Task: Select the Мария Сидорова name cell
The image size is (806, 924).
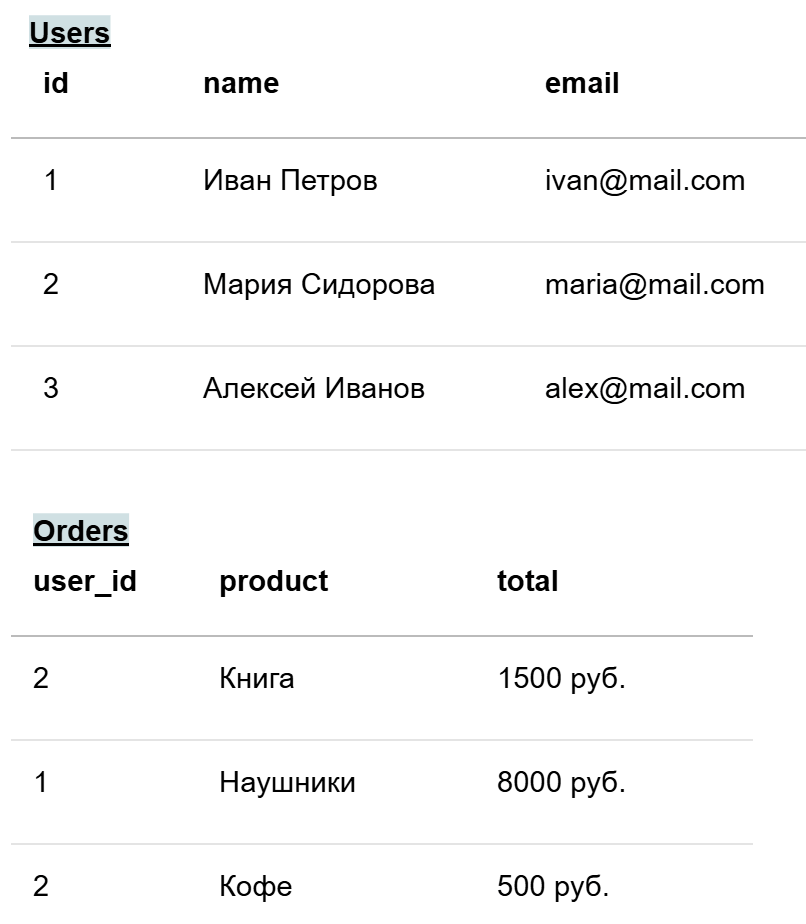Action: click(x=319, y=284)
